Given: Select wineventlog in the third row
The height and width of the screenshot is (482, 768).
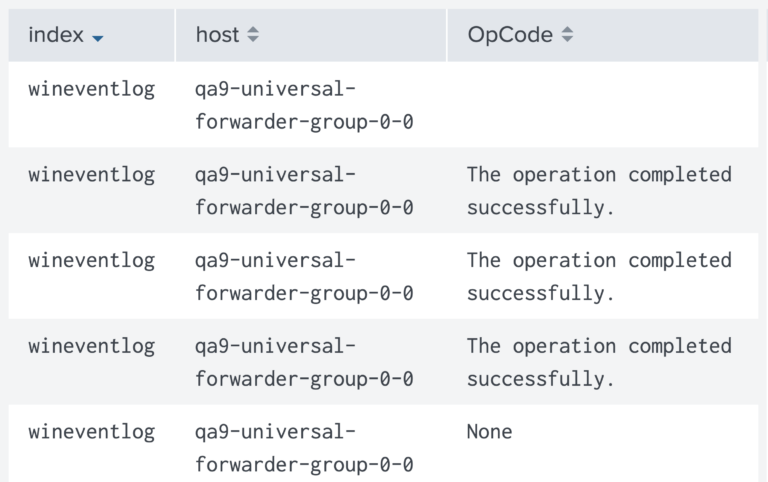Looking at the screenshot, I should [92, 261].
